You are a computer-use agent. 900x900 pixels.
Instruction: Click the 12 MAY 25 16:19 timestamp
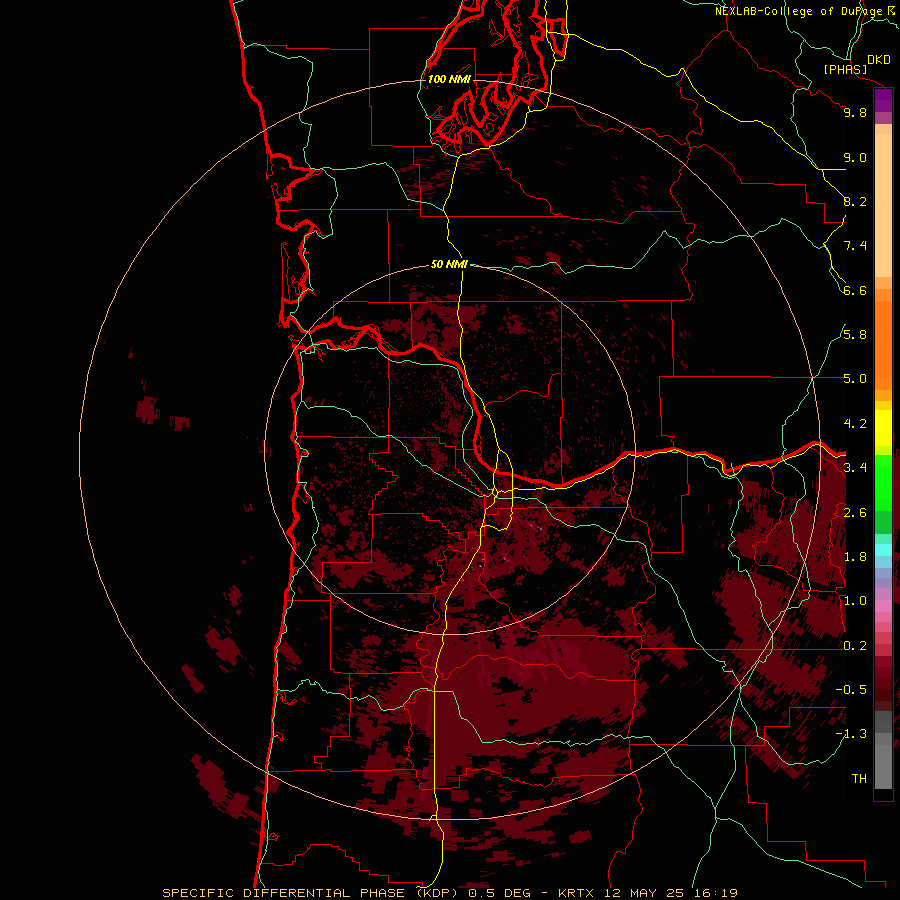pos(671,893)
